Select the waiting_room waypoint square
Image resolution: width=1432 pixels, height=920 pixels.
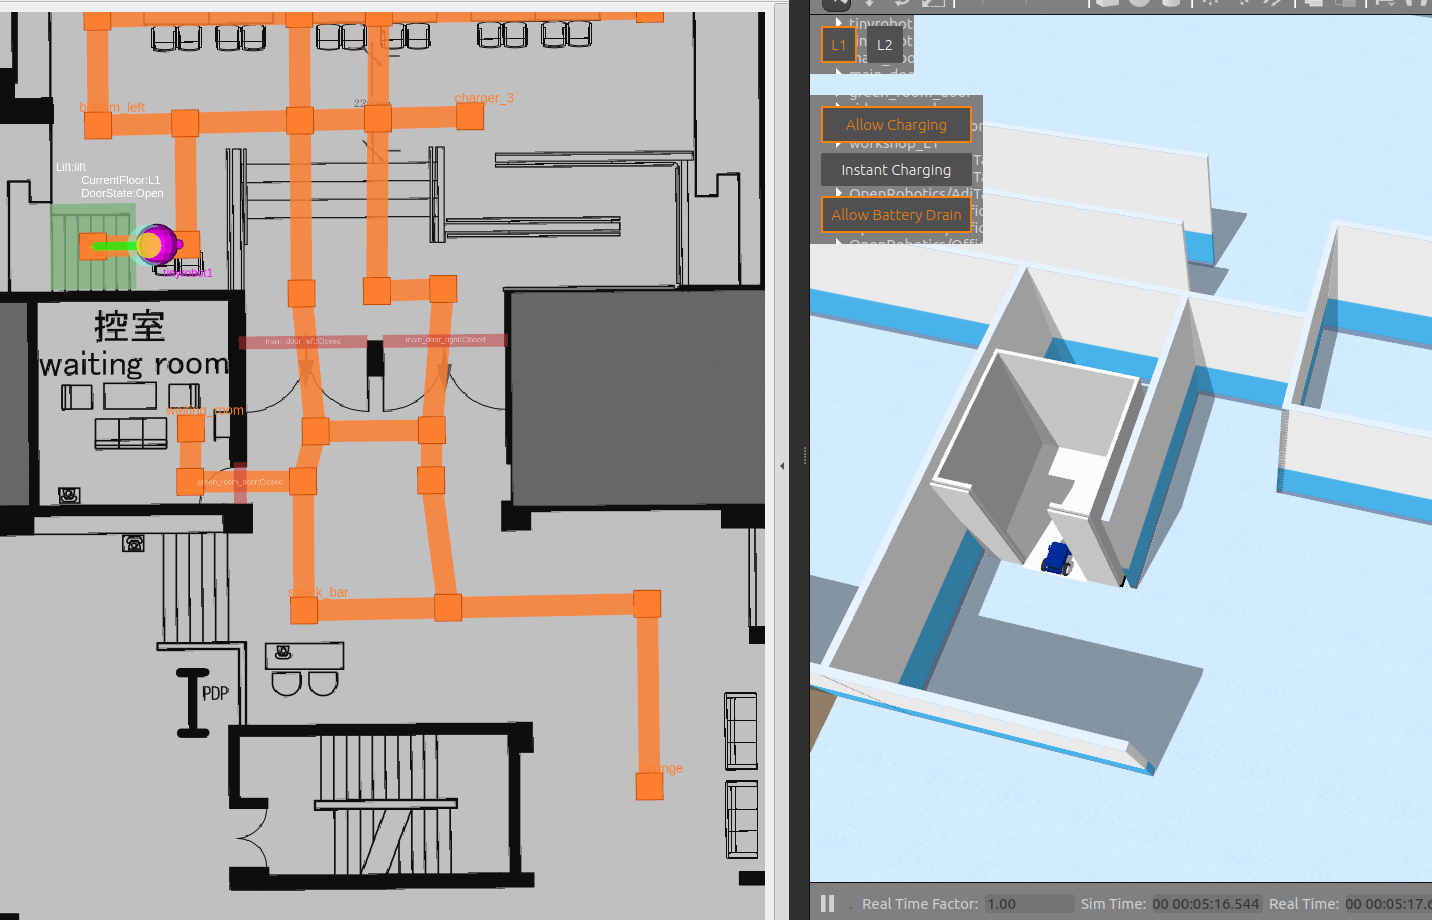tap(191, 428)
